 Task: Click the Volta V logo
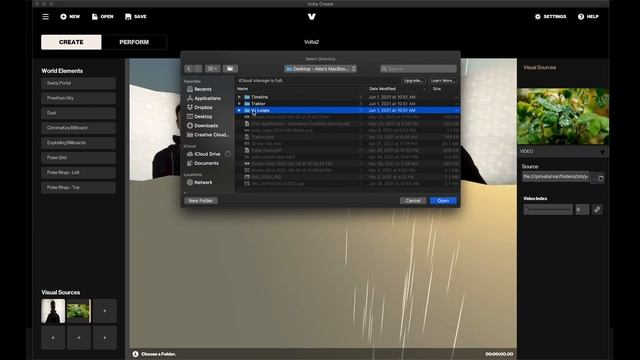tap(312, 17)
